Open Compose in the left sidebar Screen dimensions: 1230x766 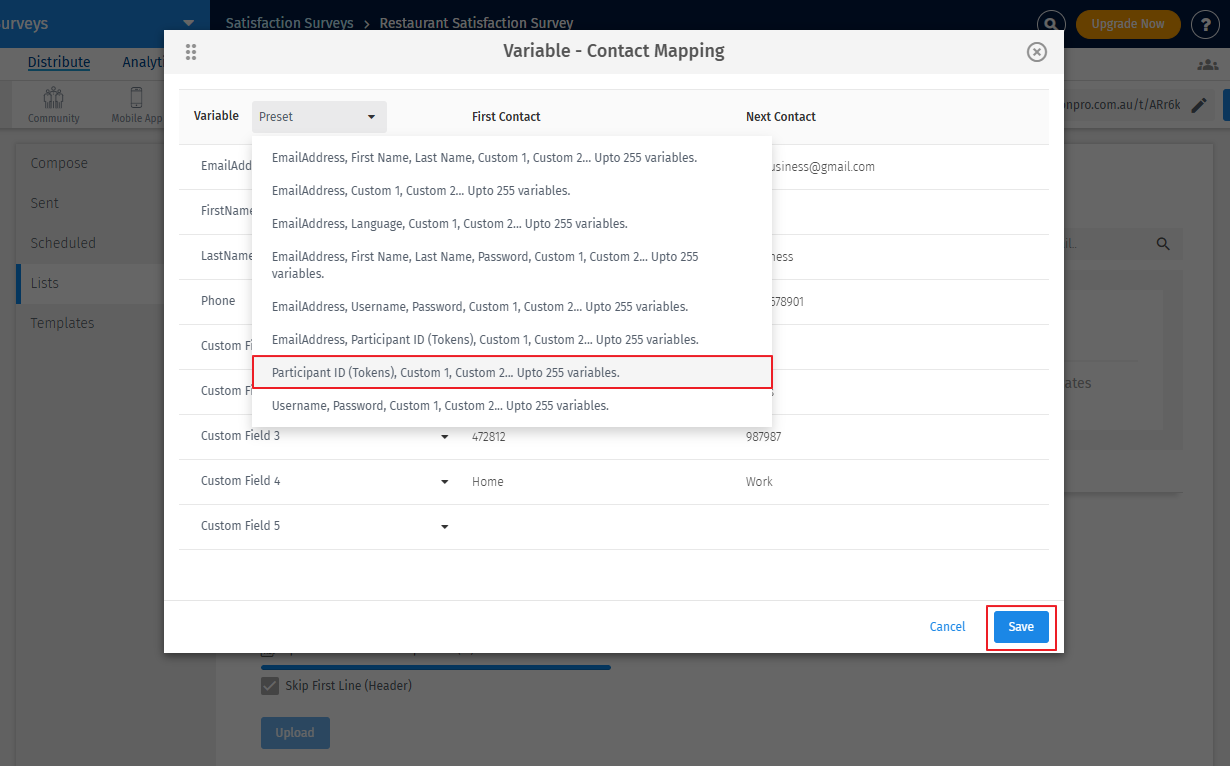click(59, 163)
